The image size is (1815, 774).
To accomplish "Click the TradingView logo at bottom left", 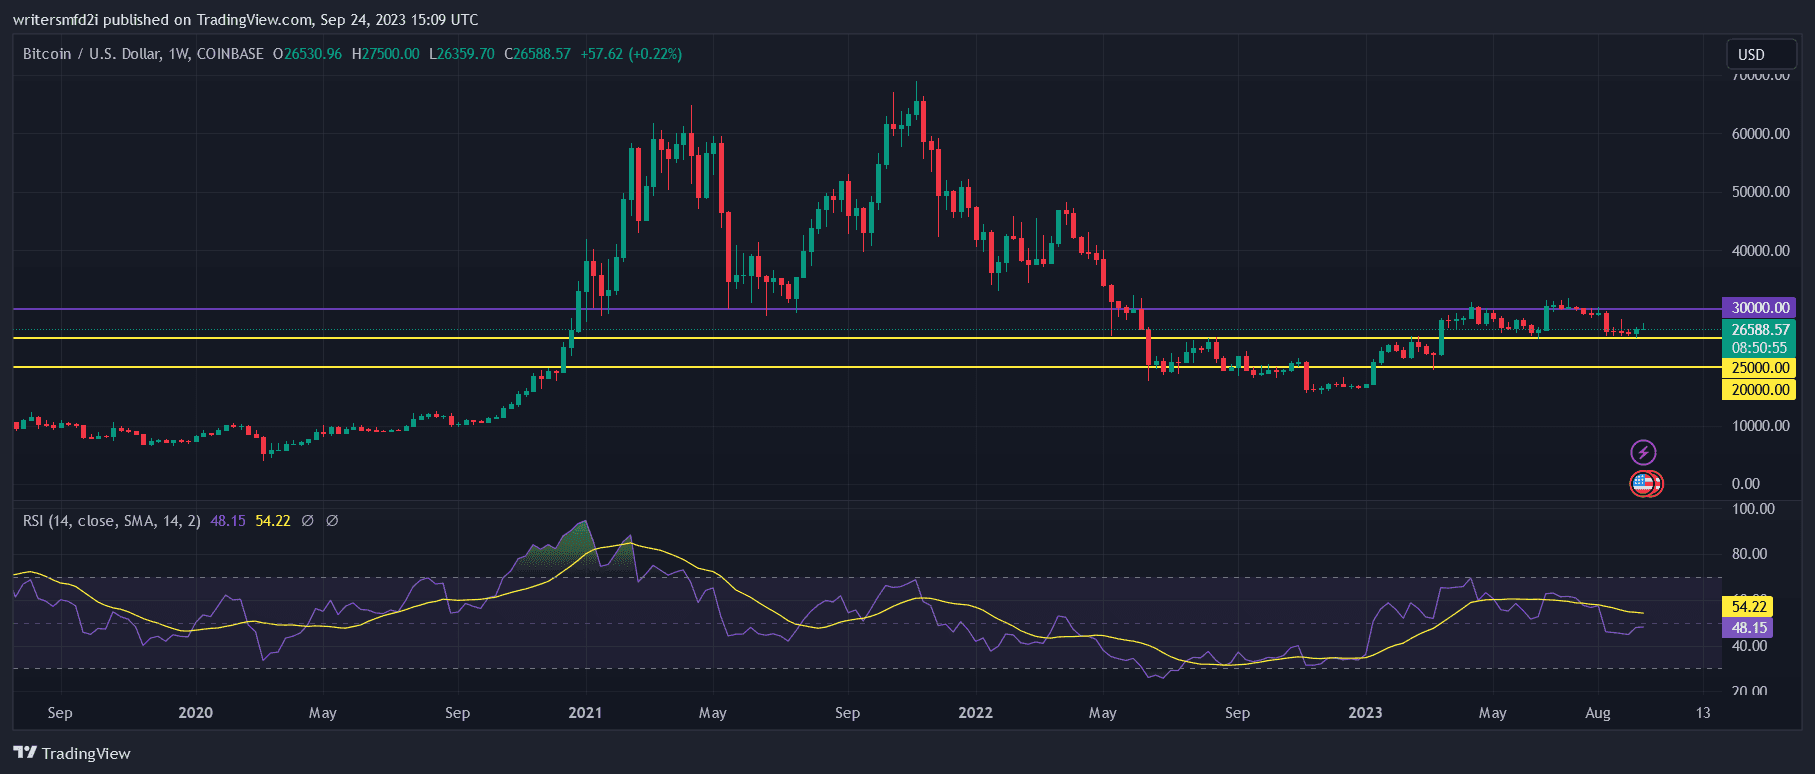I will 72,753.
